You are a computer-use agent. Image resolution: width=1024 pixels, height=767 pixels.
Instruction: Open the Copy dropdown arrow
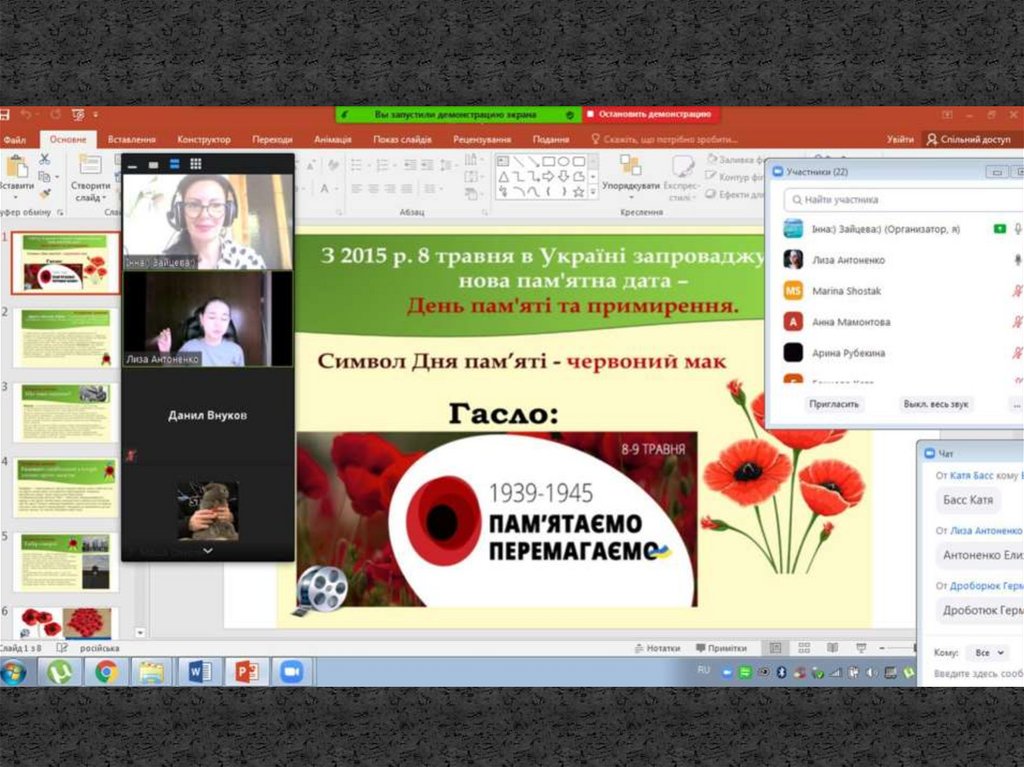[57, 178]
